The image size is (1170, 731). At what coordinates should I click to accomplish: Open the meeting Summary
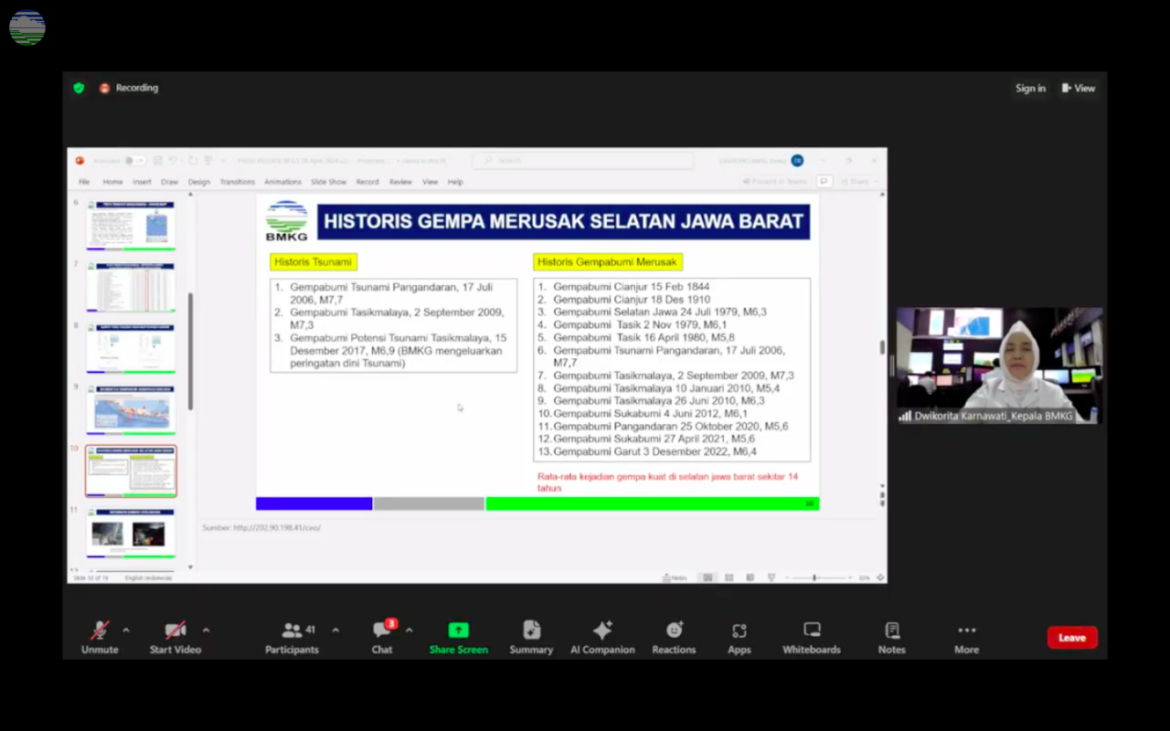(x=531, y=631)
